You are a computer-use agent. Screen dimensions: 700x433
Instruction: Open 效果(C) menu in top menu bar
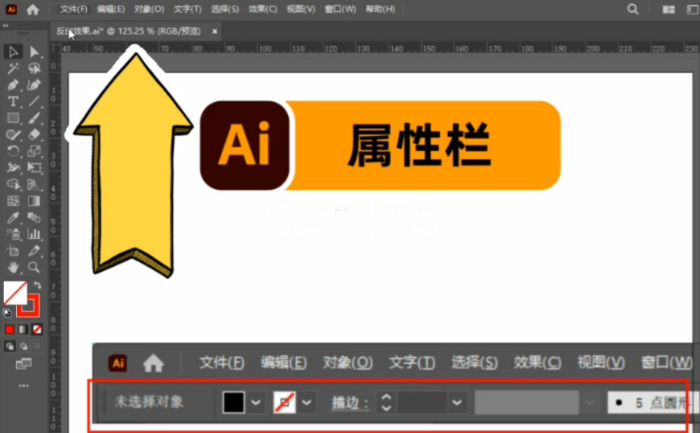(x=262, y=9)
